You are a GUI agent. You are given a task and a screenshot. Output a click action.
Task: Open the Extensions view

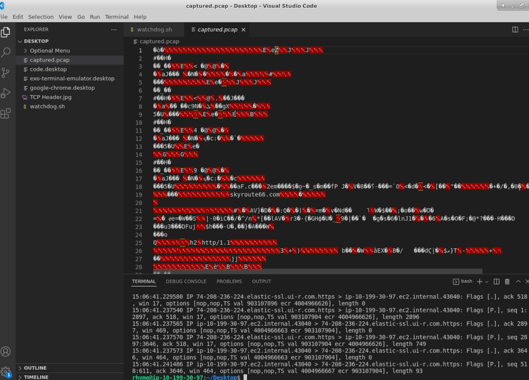6,113
